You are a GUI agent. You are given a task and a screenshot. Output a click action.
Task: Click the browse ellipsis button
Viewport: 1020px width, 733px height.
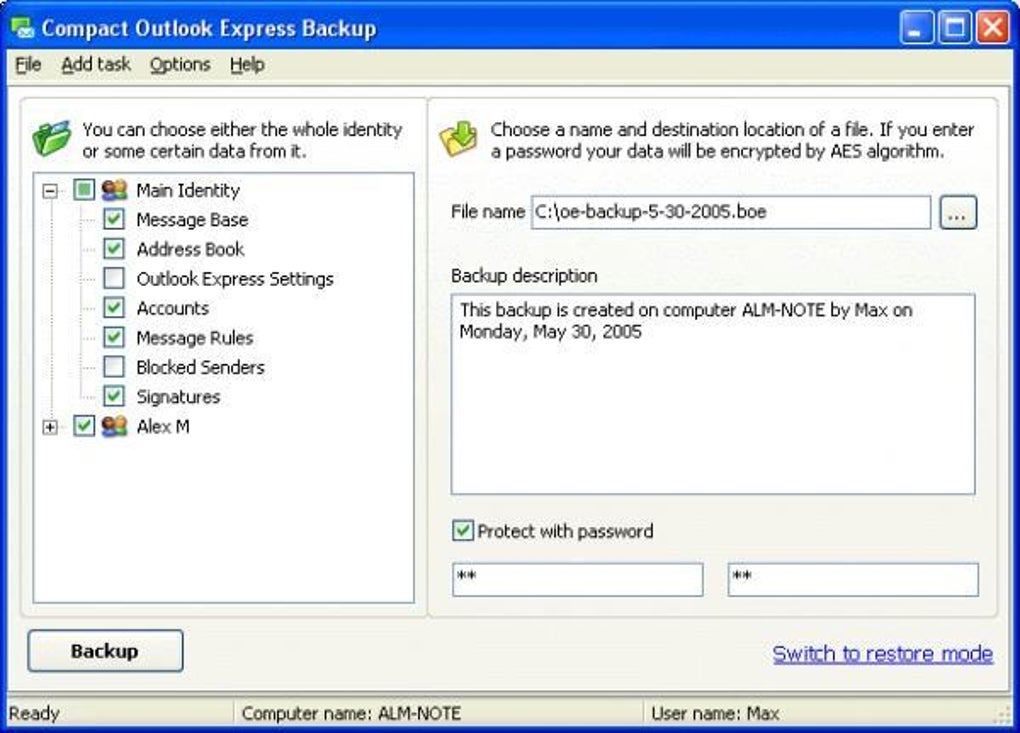[958, 212]
